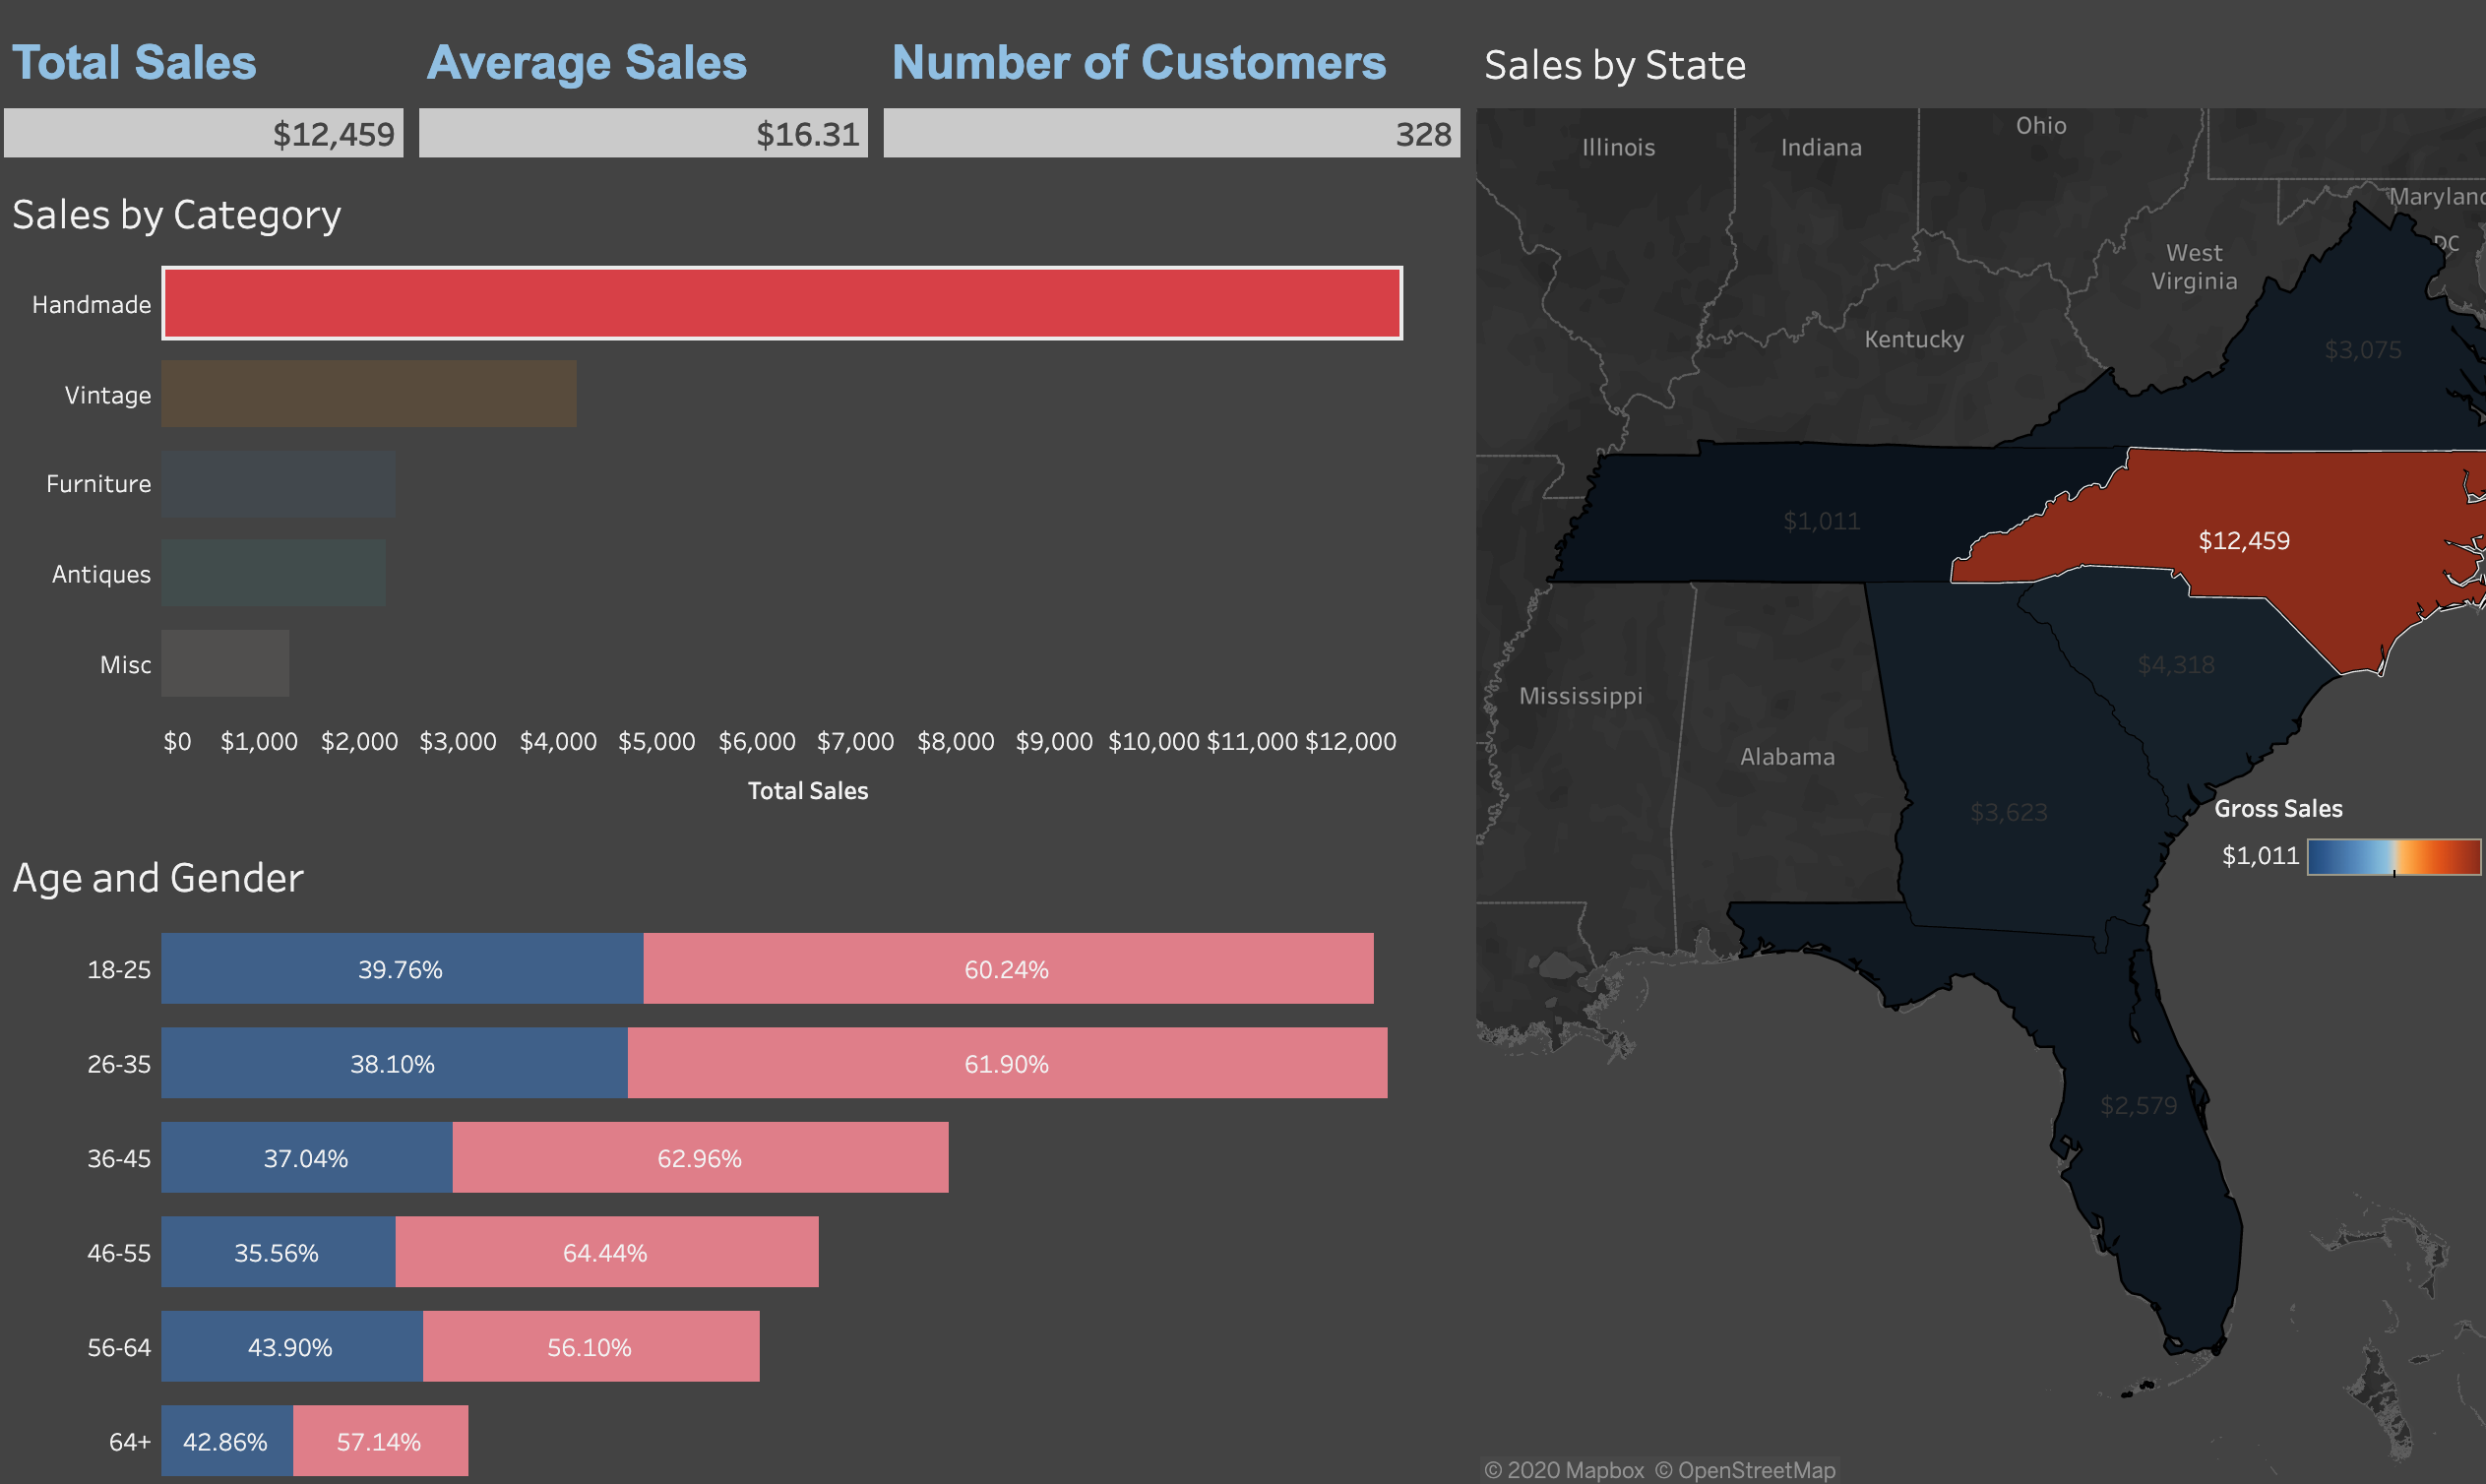
Task: Click the Alabama map label
Action: pos(1787,757)
